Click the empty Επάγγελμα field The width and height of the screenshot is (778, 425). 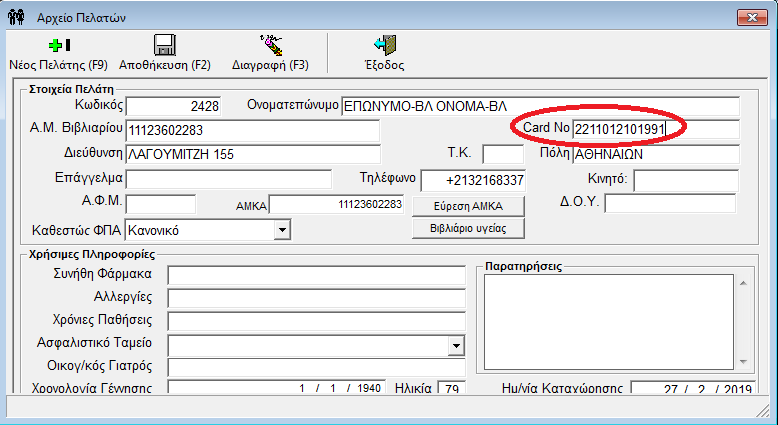[x=229, y=179]
